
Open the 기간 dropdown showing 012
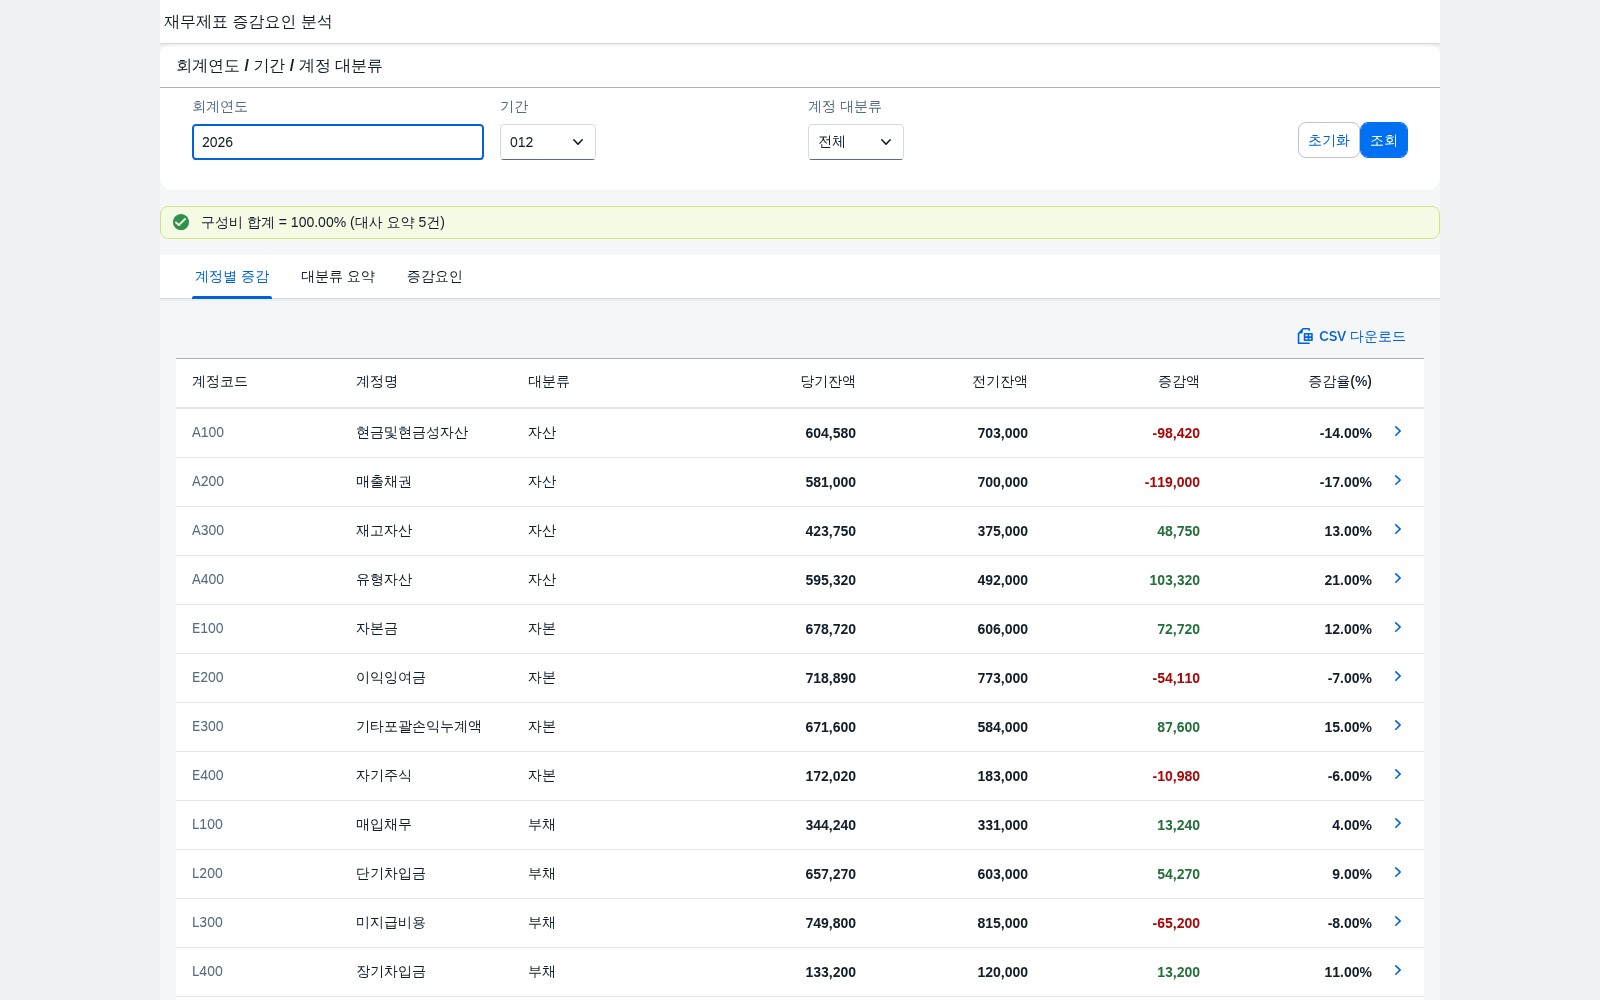[x=548, y=142]
